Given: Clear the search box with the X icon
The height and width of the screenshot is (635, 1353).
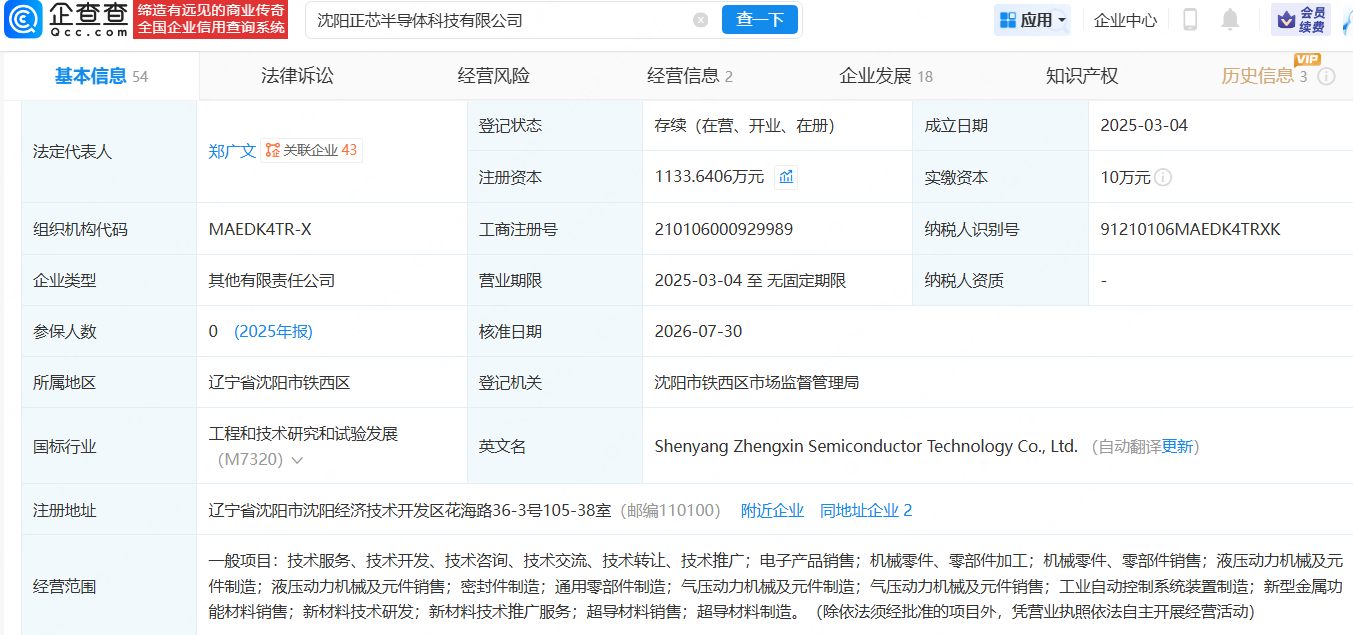Looking at the screenshot, I should [x=700, y=20].
